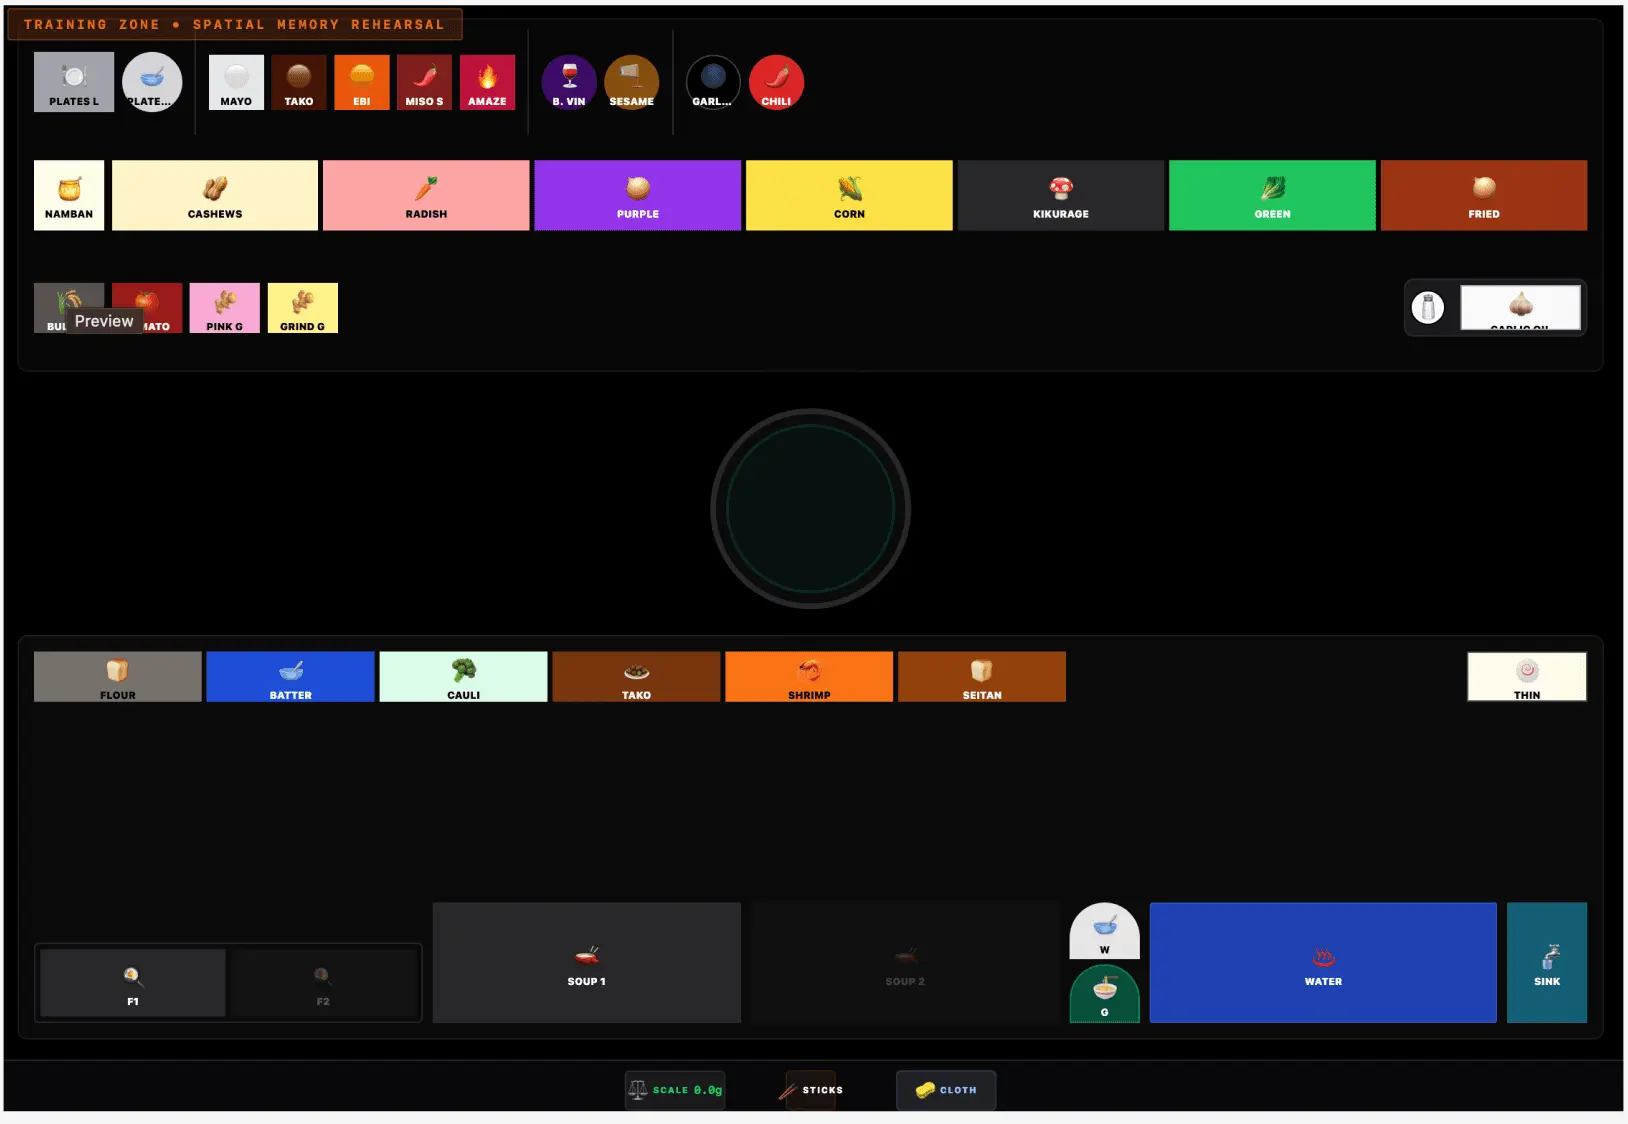Choose the PURPLE onion tile
Viewport: 1628px width, 1124px height.
coord(638,195)
